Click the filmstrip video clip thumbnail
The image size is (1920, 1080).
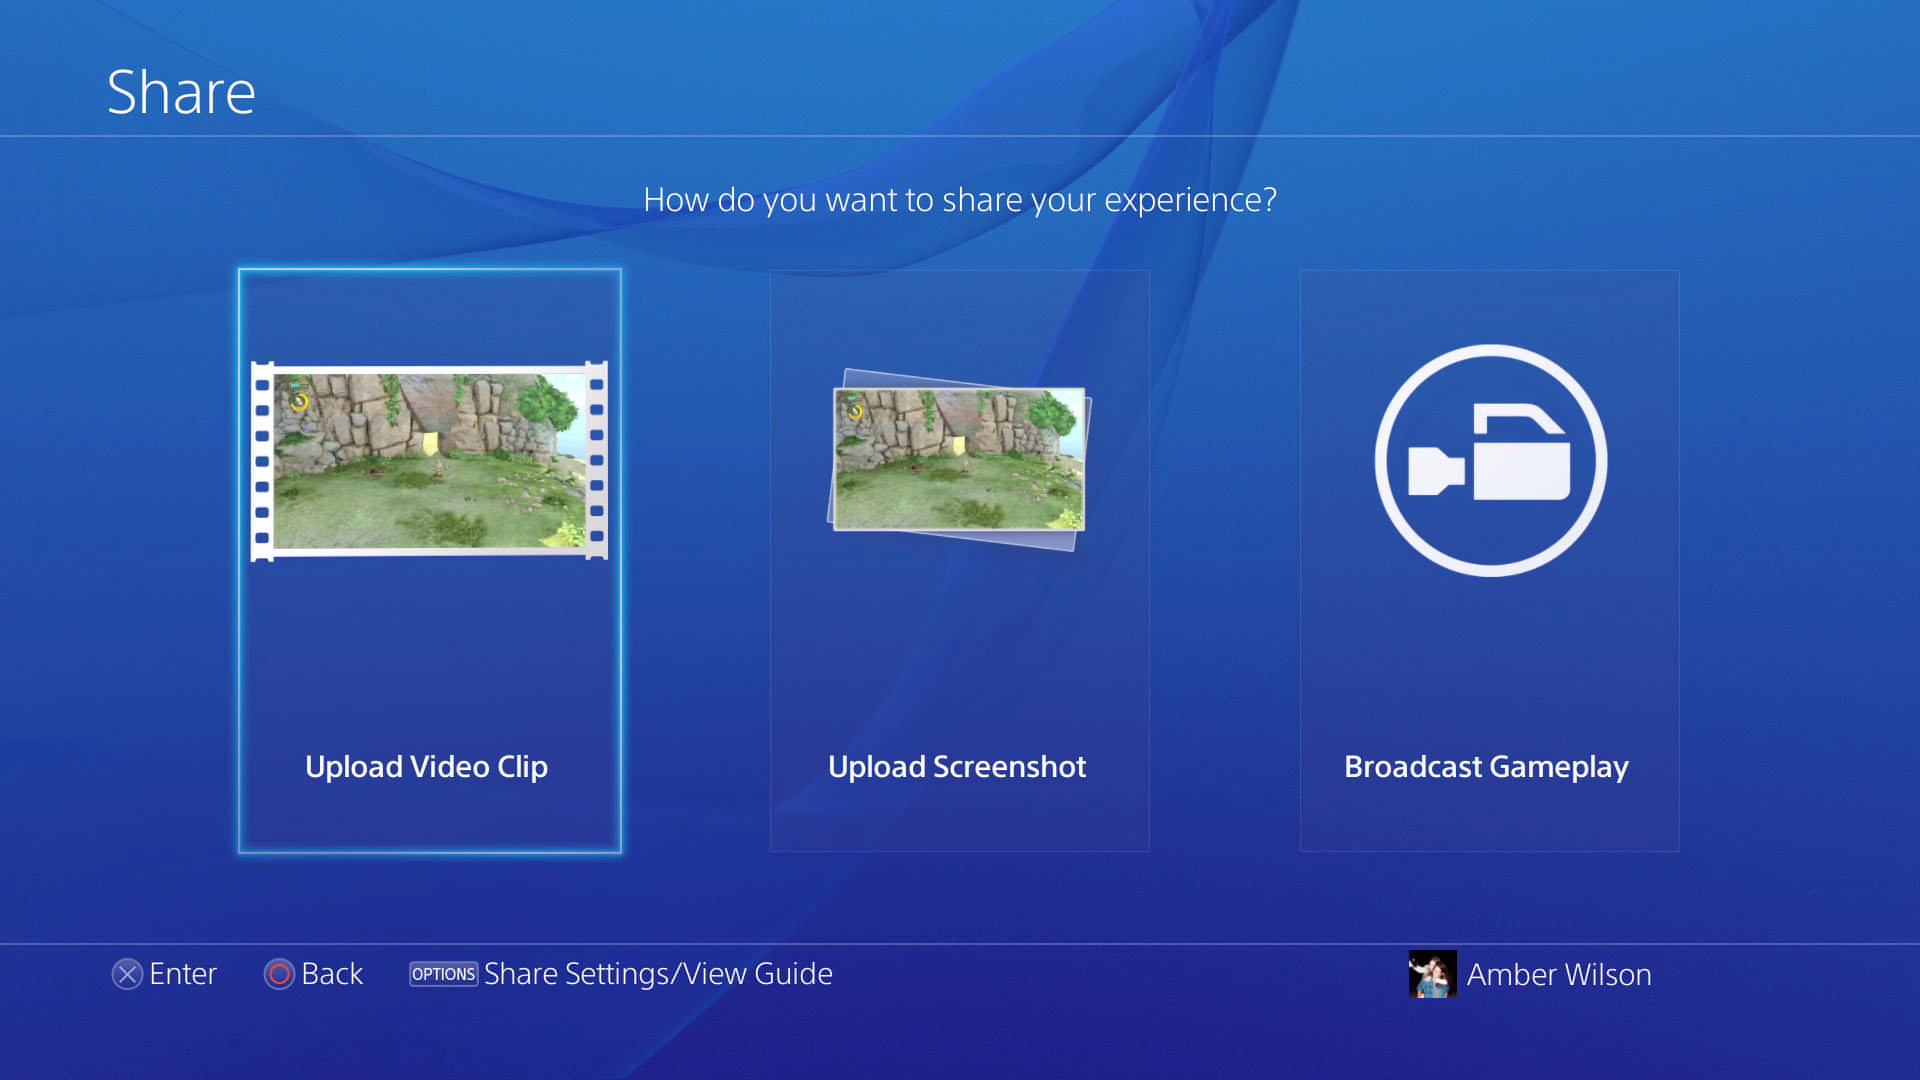tap(429, 461)
